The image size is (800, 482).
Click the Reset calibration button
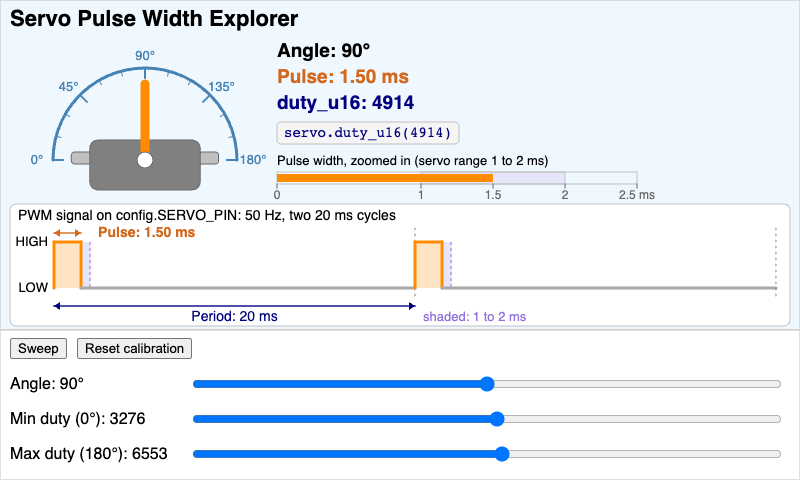(x=134, y=348)
